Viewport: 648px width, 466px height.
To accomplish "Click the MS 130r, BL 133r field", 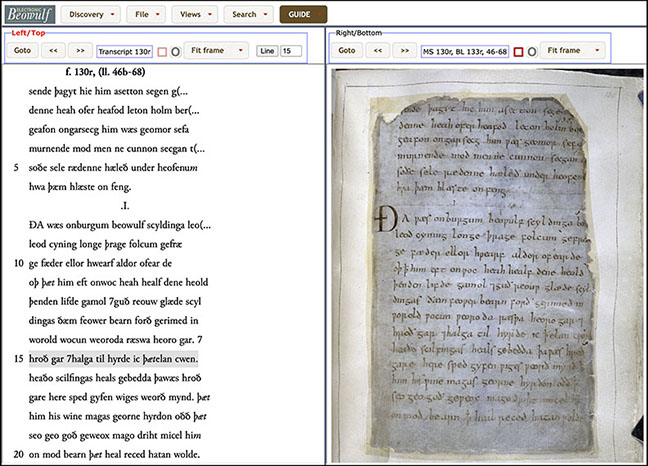I will (x=465, y=52).
